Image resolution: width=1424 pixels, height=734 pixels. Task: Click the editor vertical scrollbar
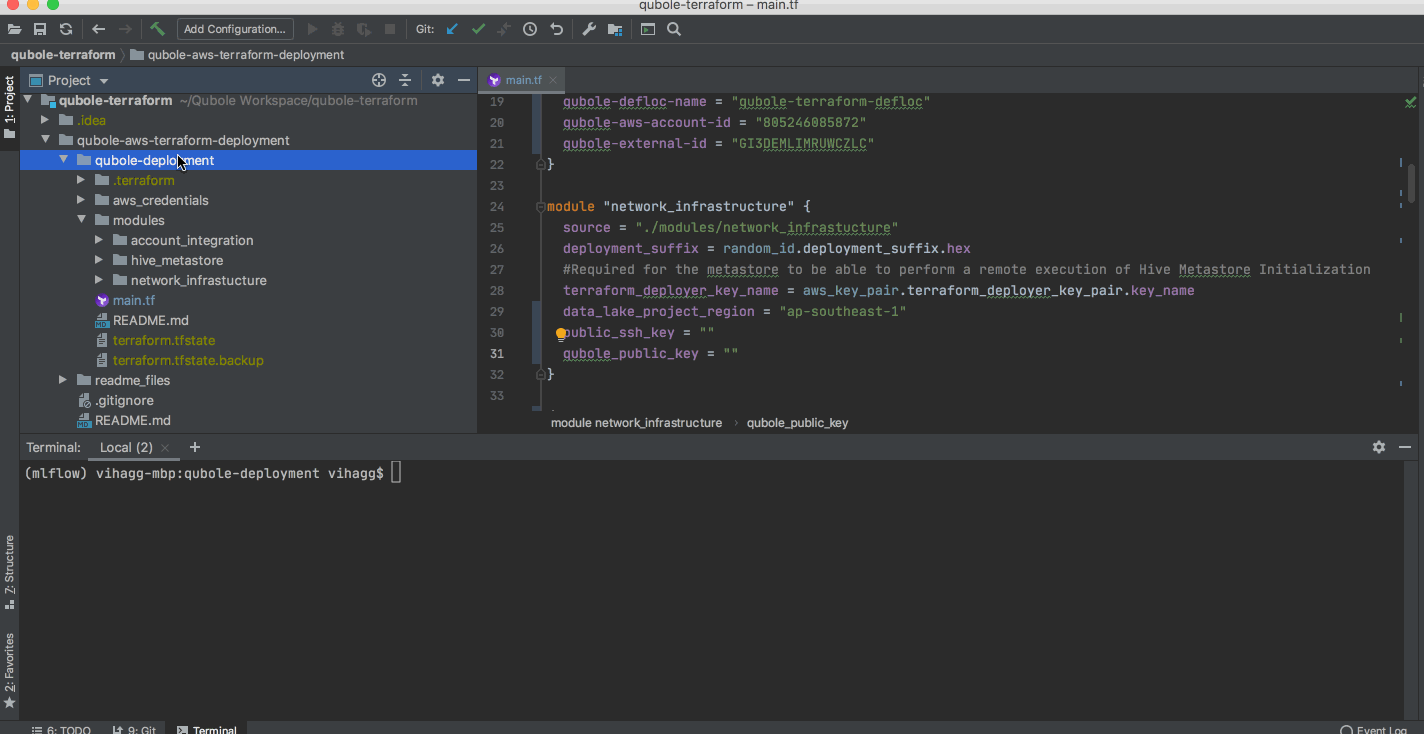click(x=1411, y=183)
